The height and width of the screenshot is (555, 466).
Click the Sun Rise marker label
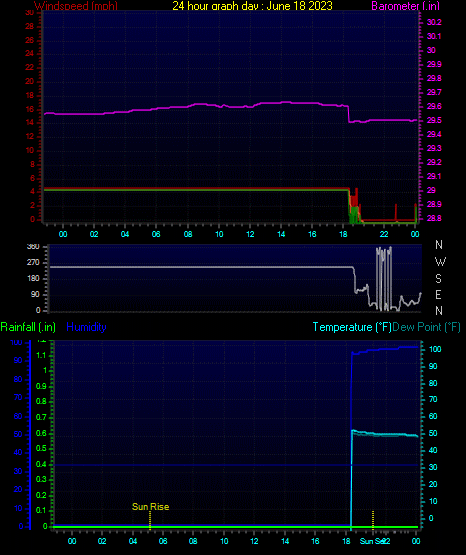pos(150,507)
